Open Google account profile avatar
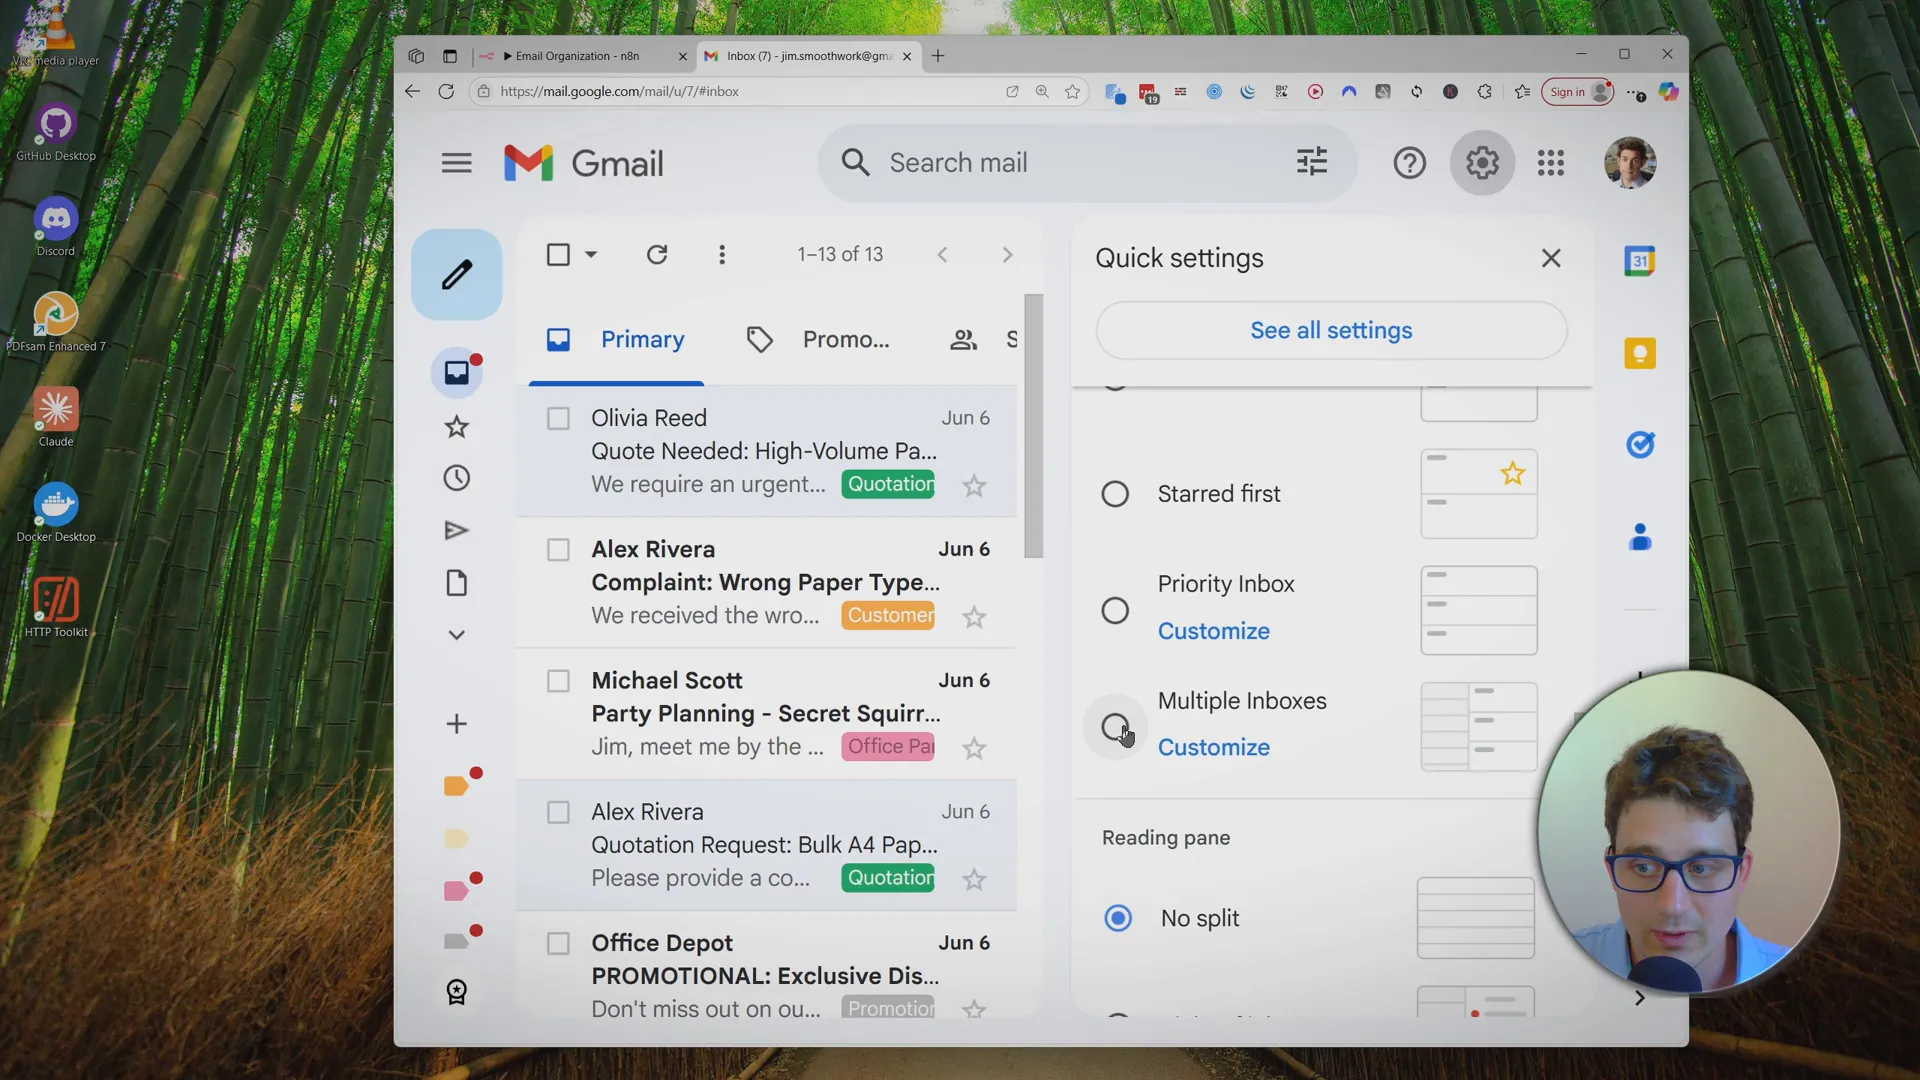Viewport: 1920px width, 1080px height. (1630, 163)
